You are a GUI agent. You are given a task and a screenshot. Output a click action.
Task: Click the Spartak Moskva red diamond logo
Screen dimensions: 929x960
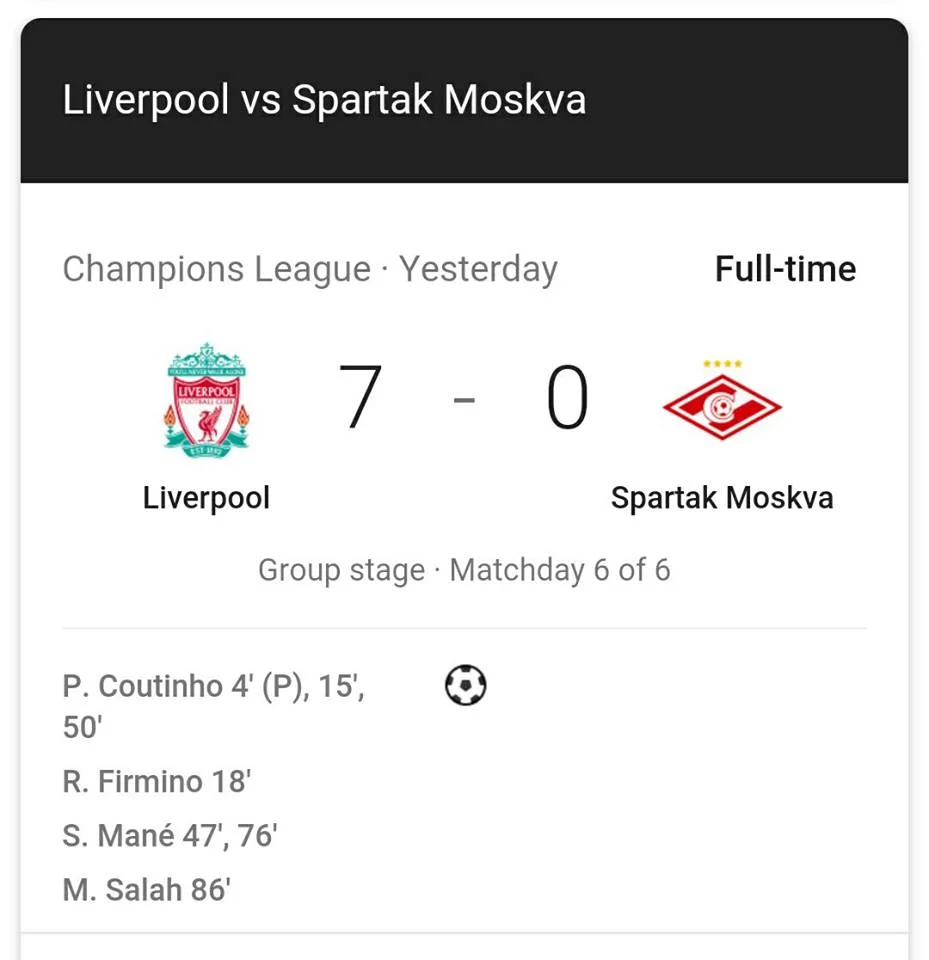pyautogui.click(x=721, y=408)
